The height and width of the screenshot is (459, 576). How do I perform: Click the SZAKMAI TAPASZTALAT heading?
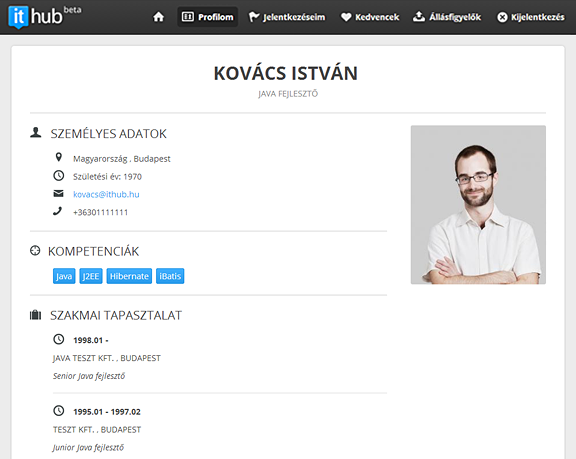(116, 315)
